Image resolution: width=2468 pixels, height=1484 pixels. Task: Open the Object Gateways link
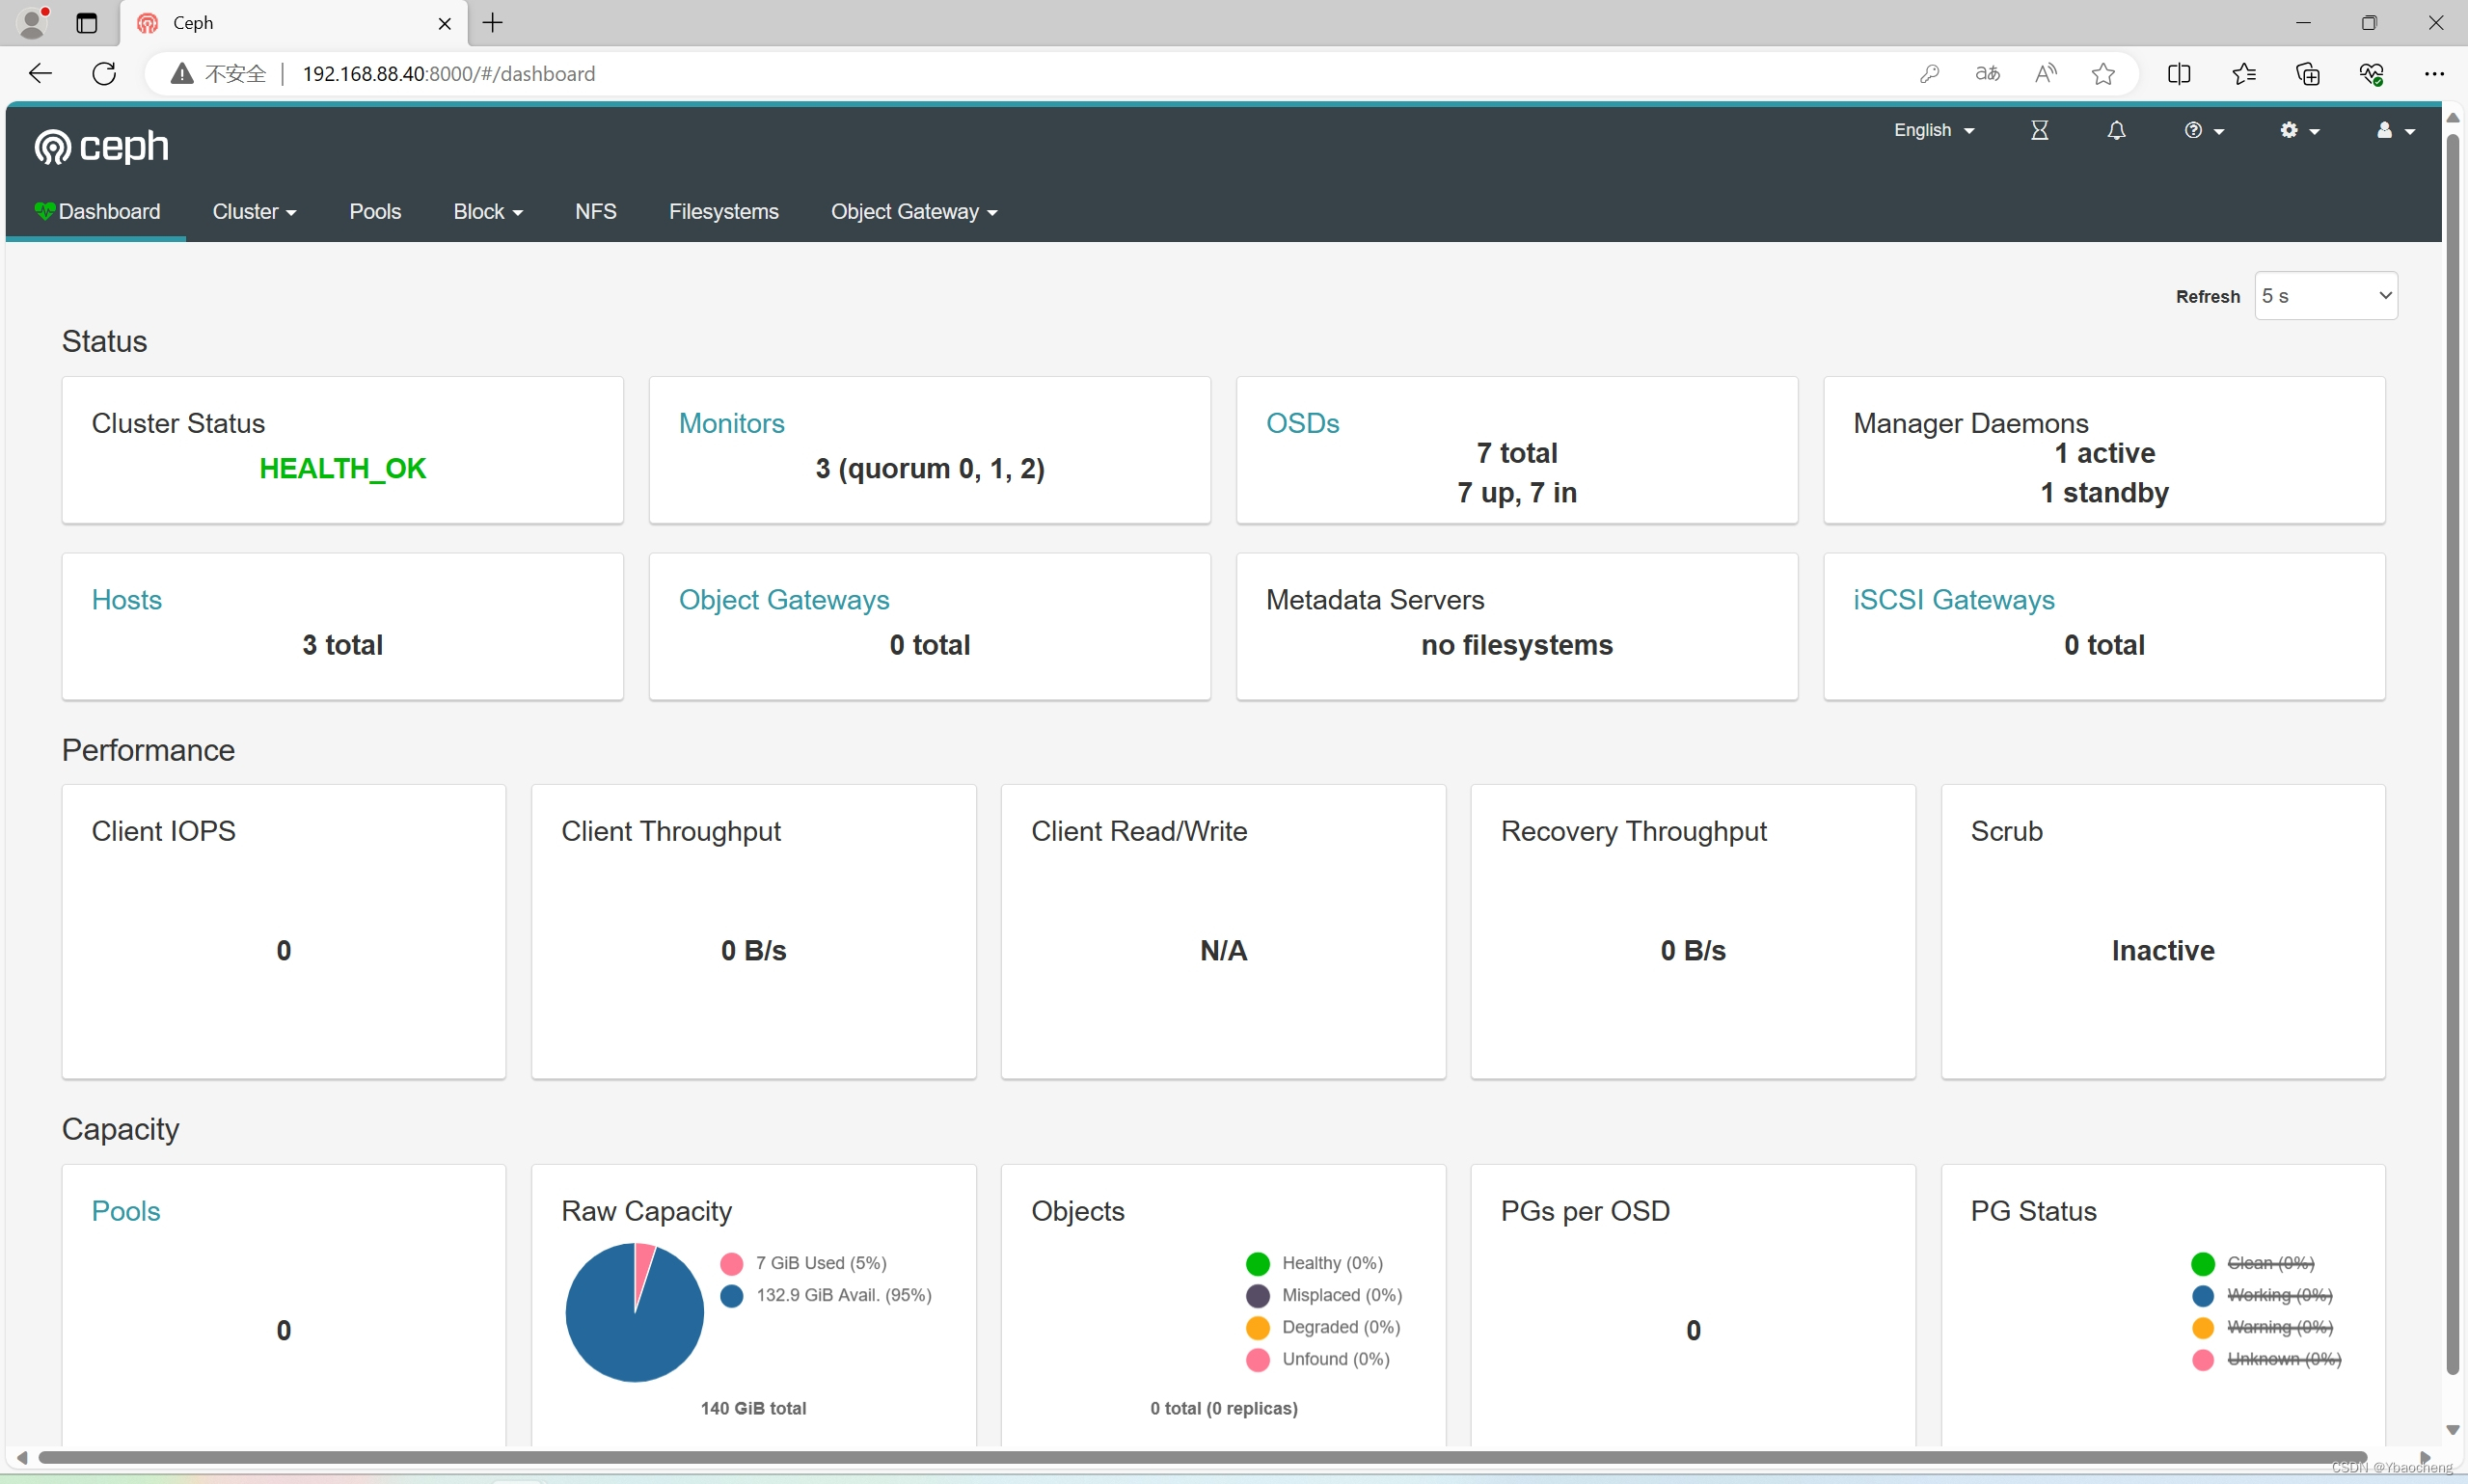click(784, 600)
